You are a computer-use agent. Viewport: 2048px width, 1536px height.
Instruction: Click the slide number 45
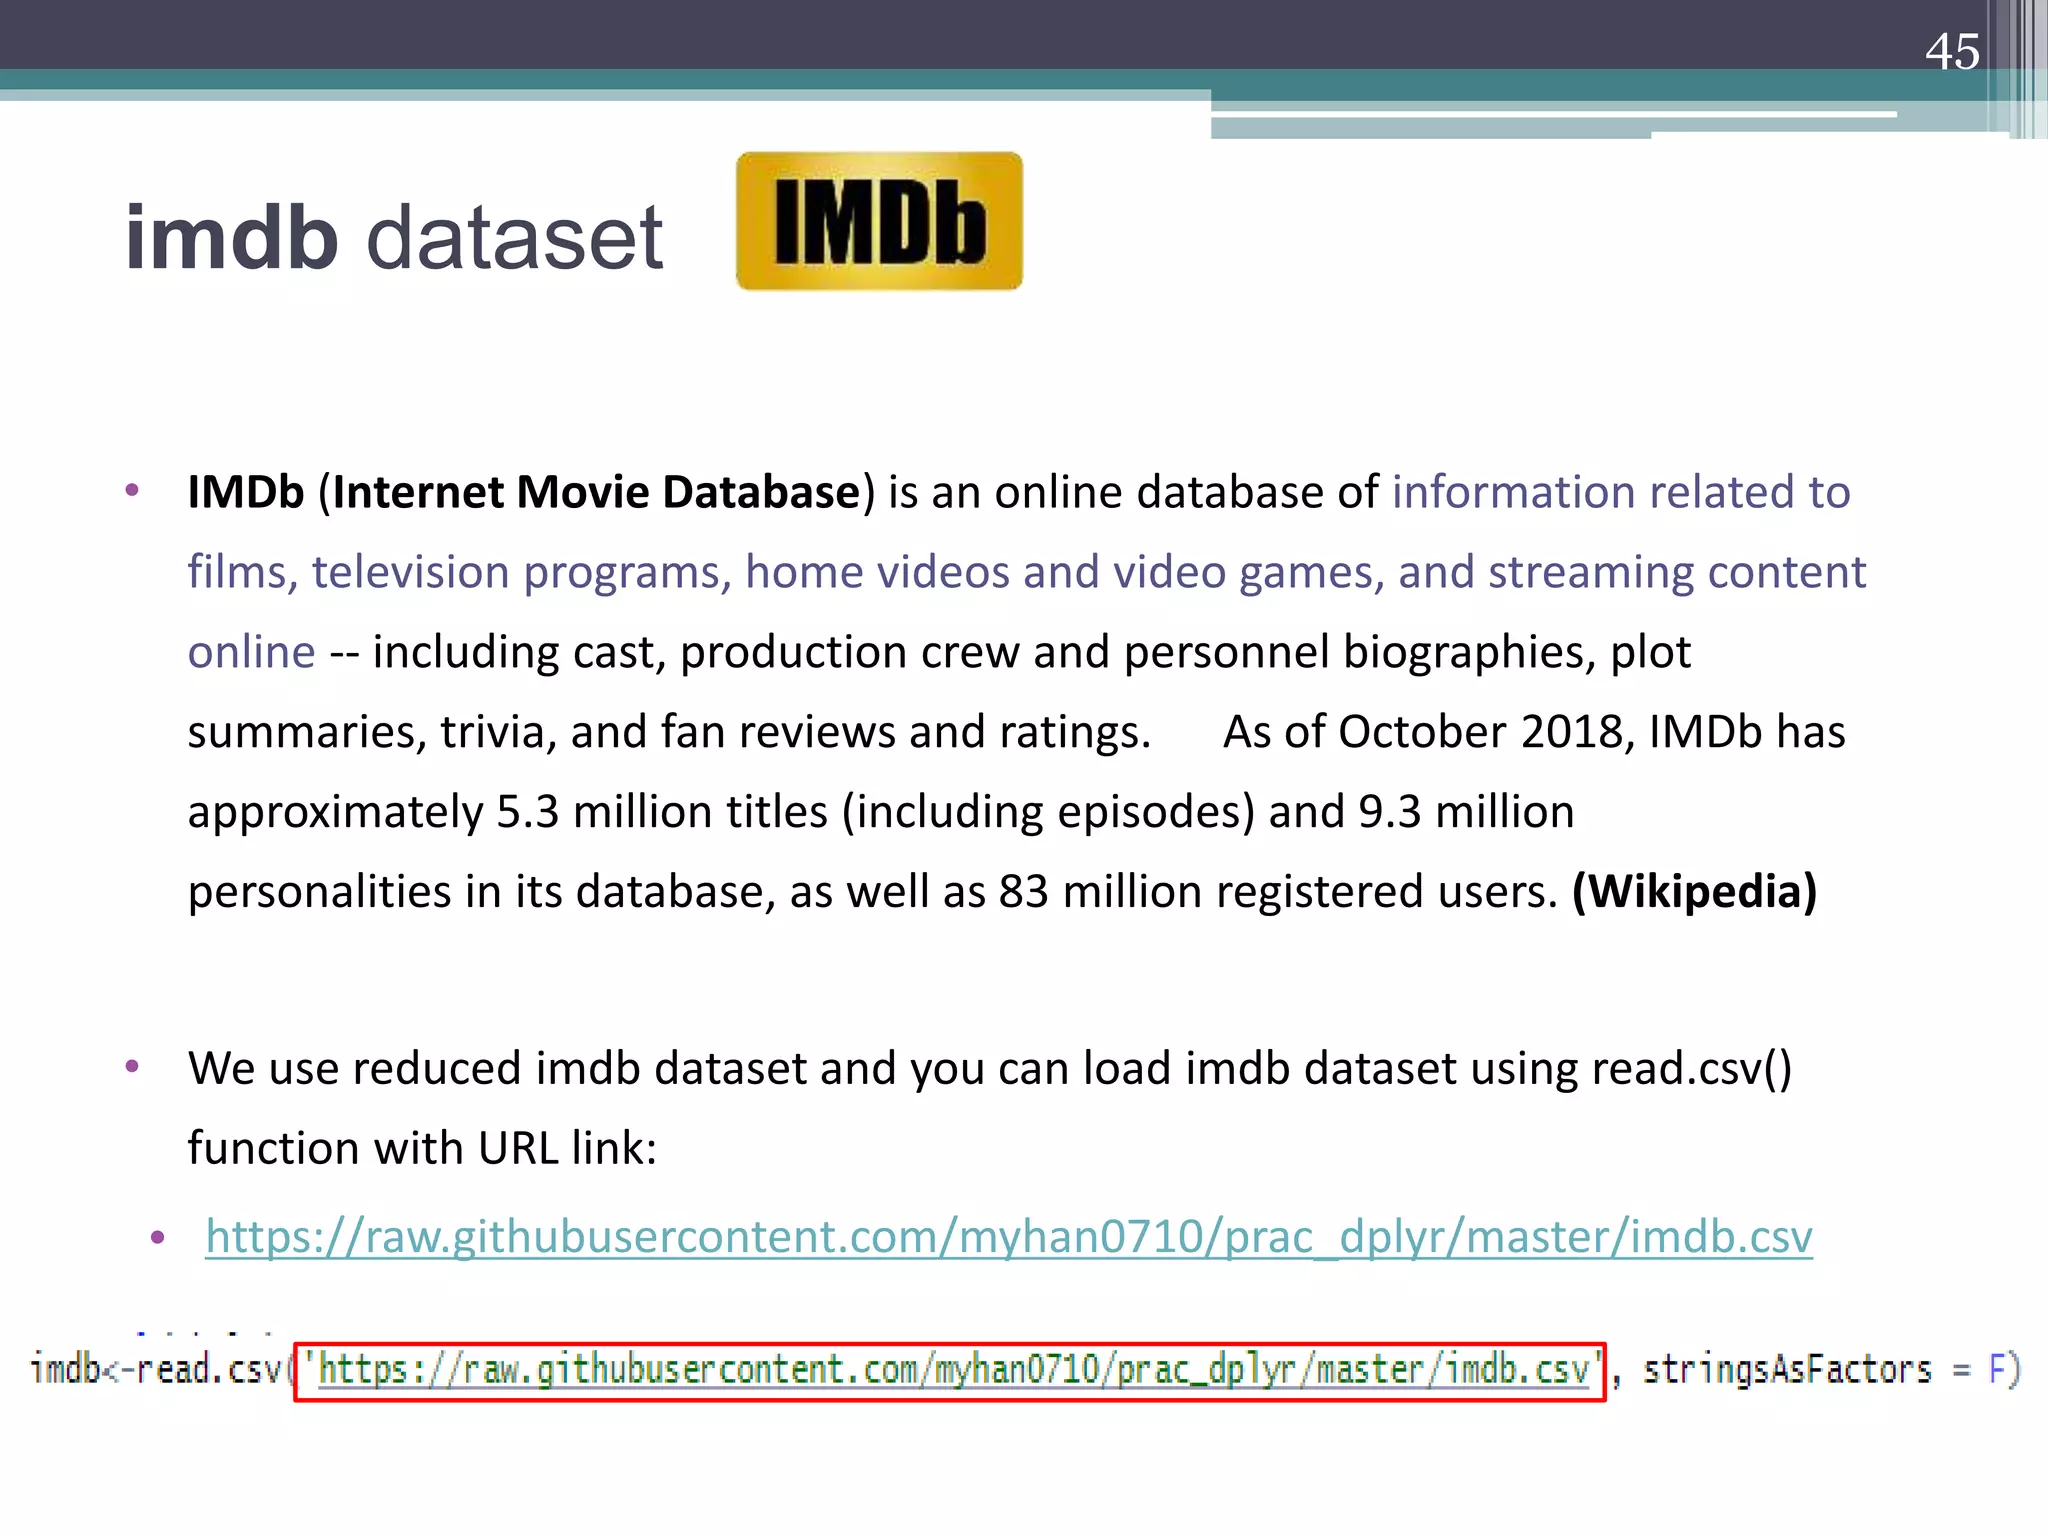pyautogui.click(x=1952, y=51)
